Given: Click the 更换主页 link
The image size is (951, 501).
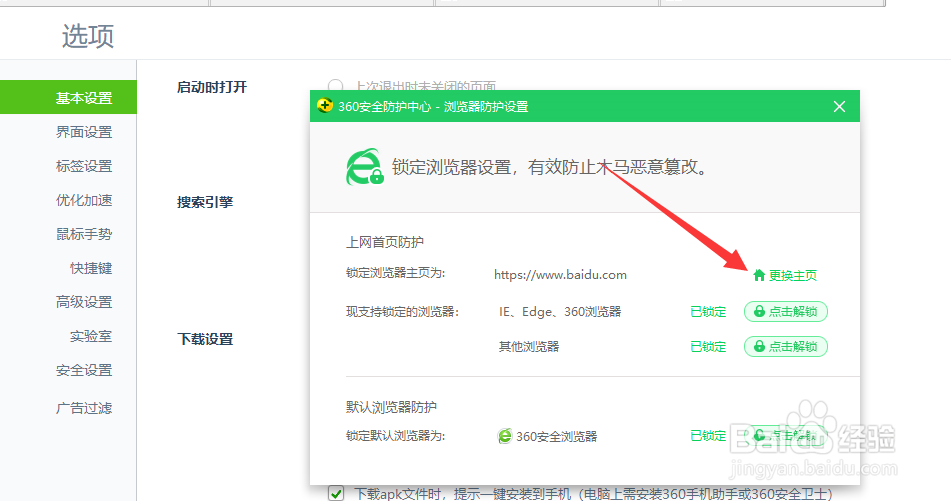Looking at the screenshot, I should [793, 275].
